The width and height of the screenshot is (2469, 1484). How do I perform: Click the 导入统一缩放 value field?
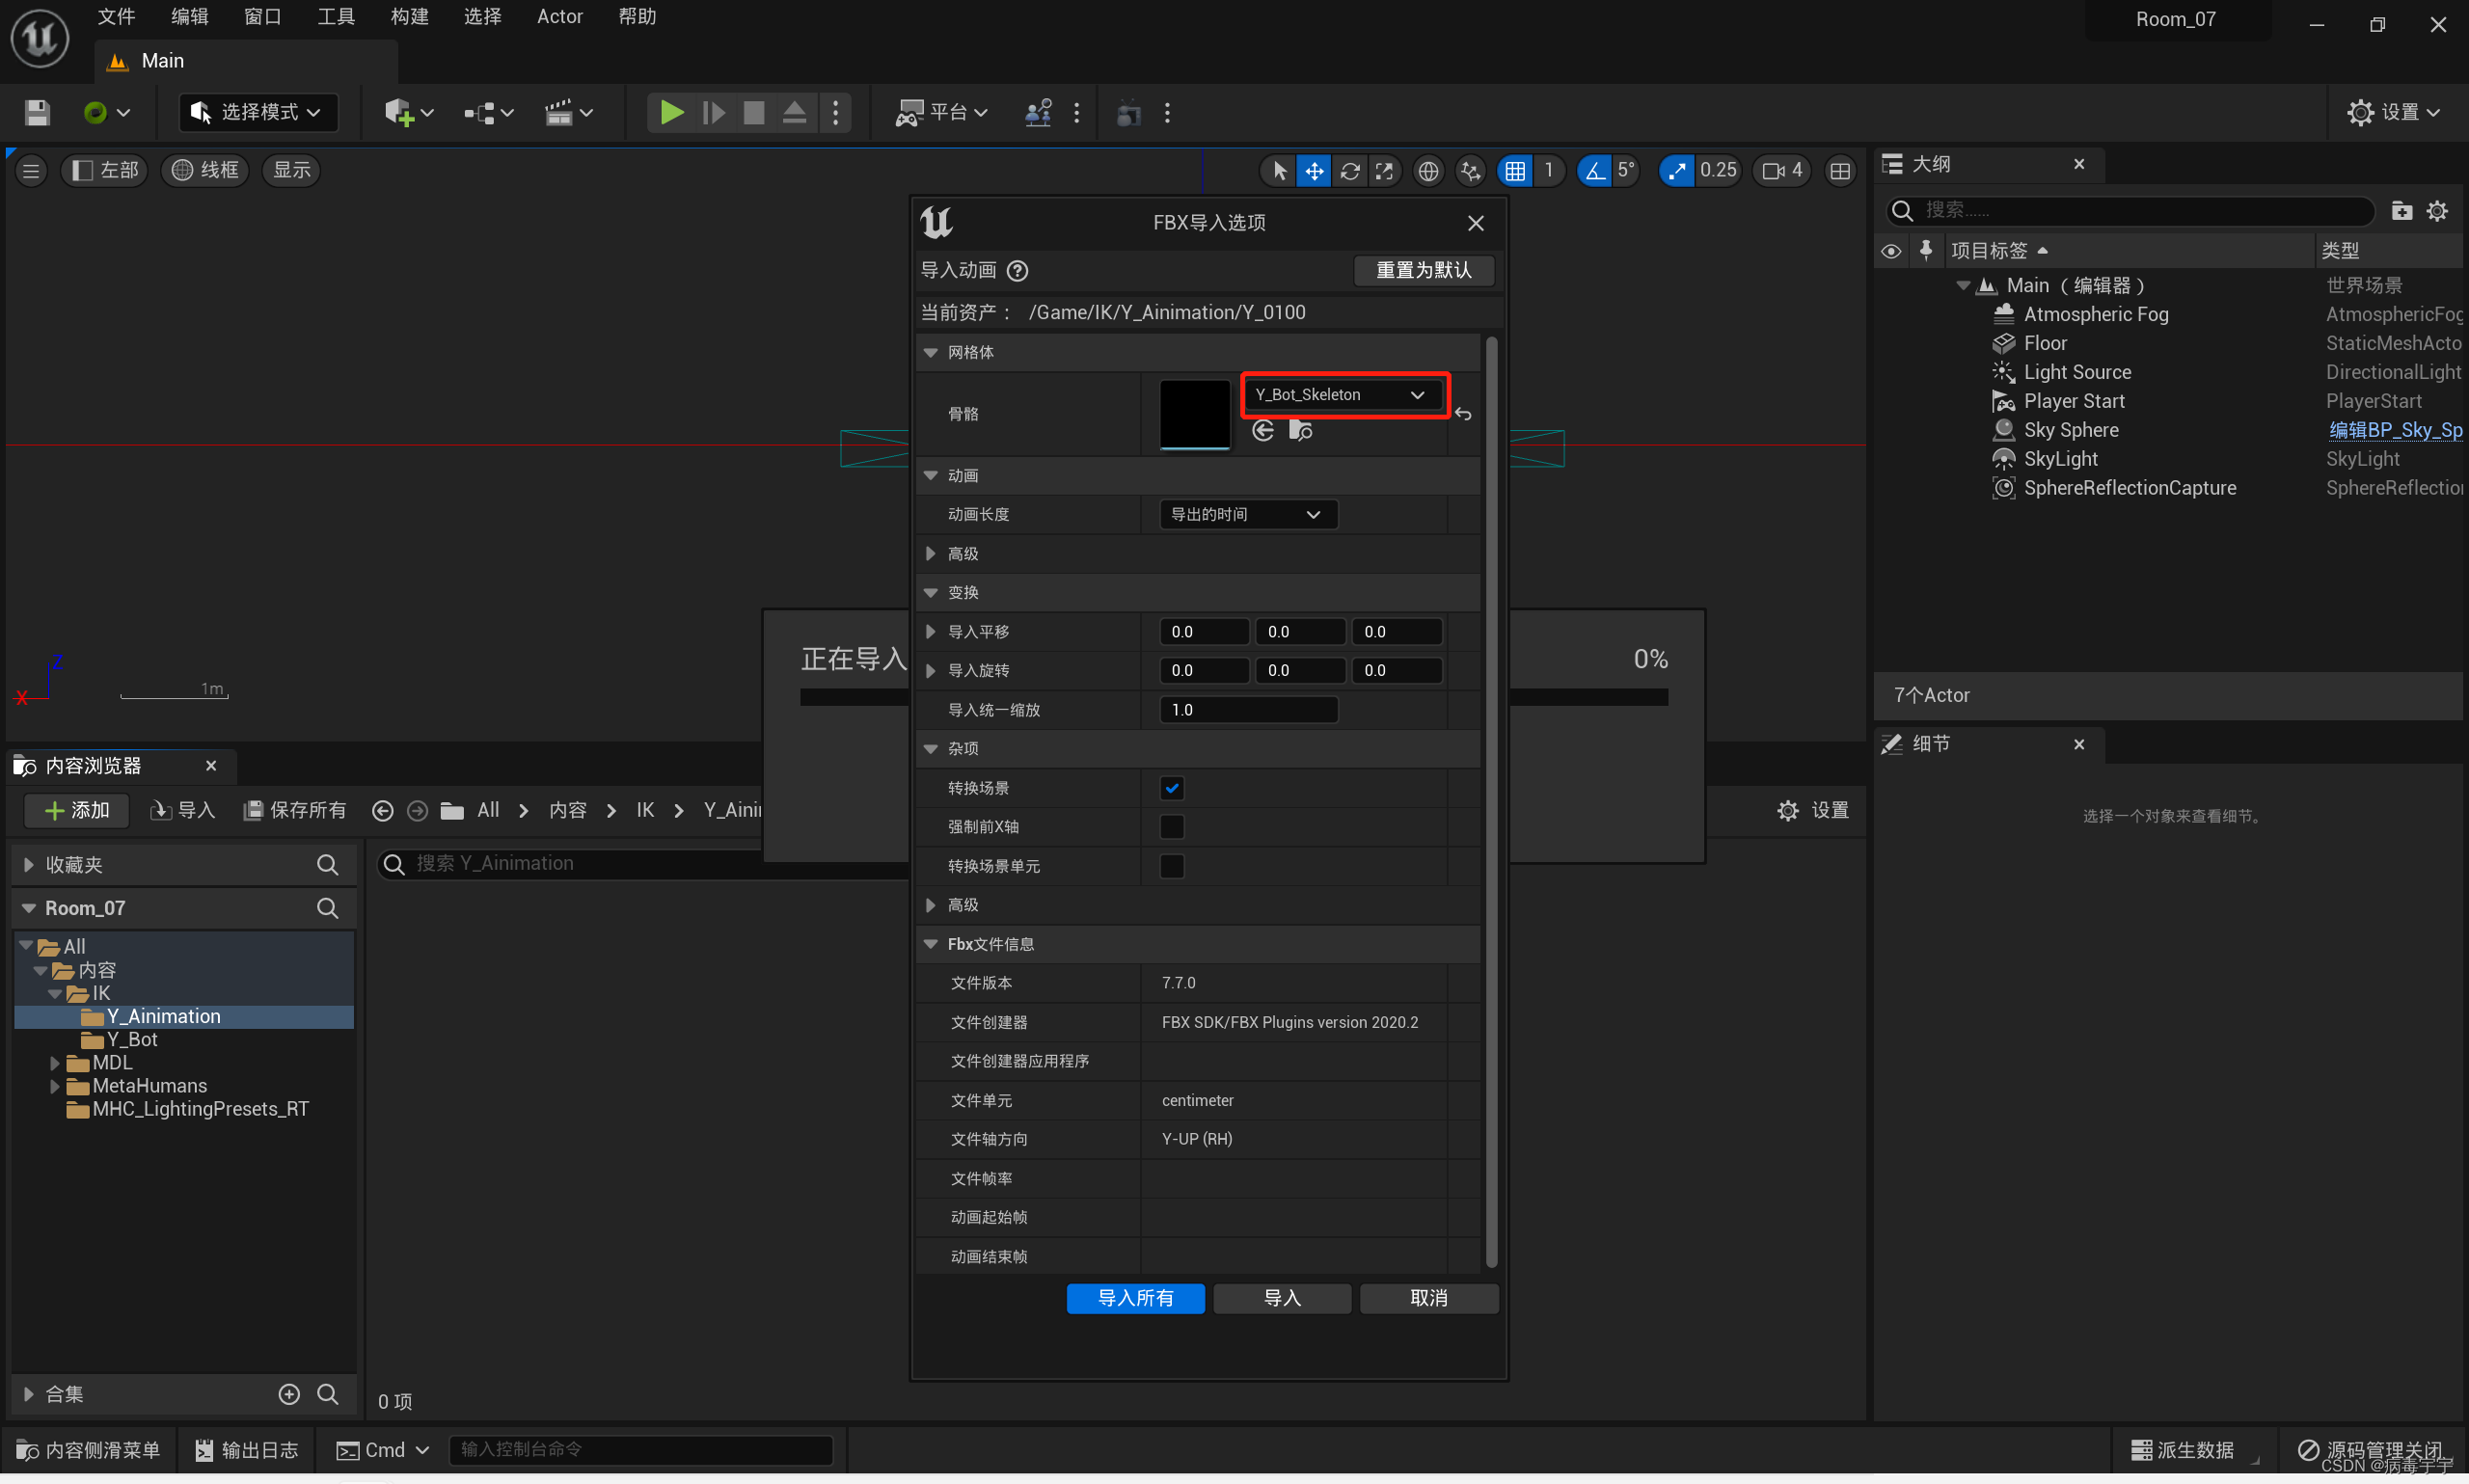[1247, 710]
